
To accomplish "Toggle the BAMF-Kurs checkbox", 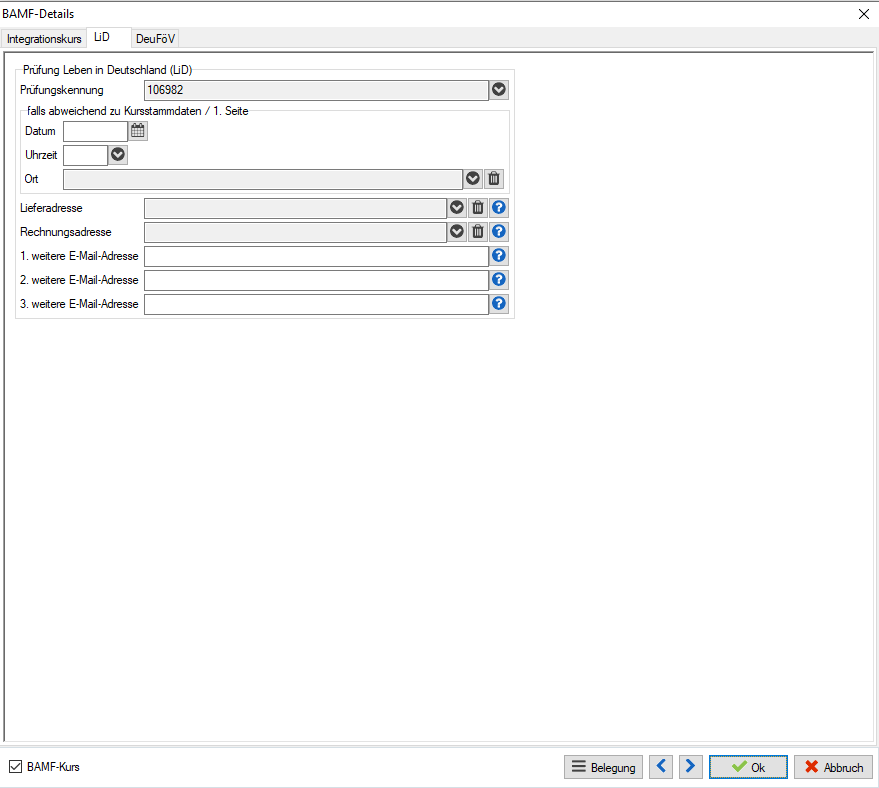I will pos(16,767).
